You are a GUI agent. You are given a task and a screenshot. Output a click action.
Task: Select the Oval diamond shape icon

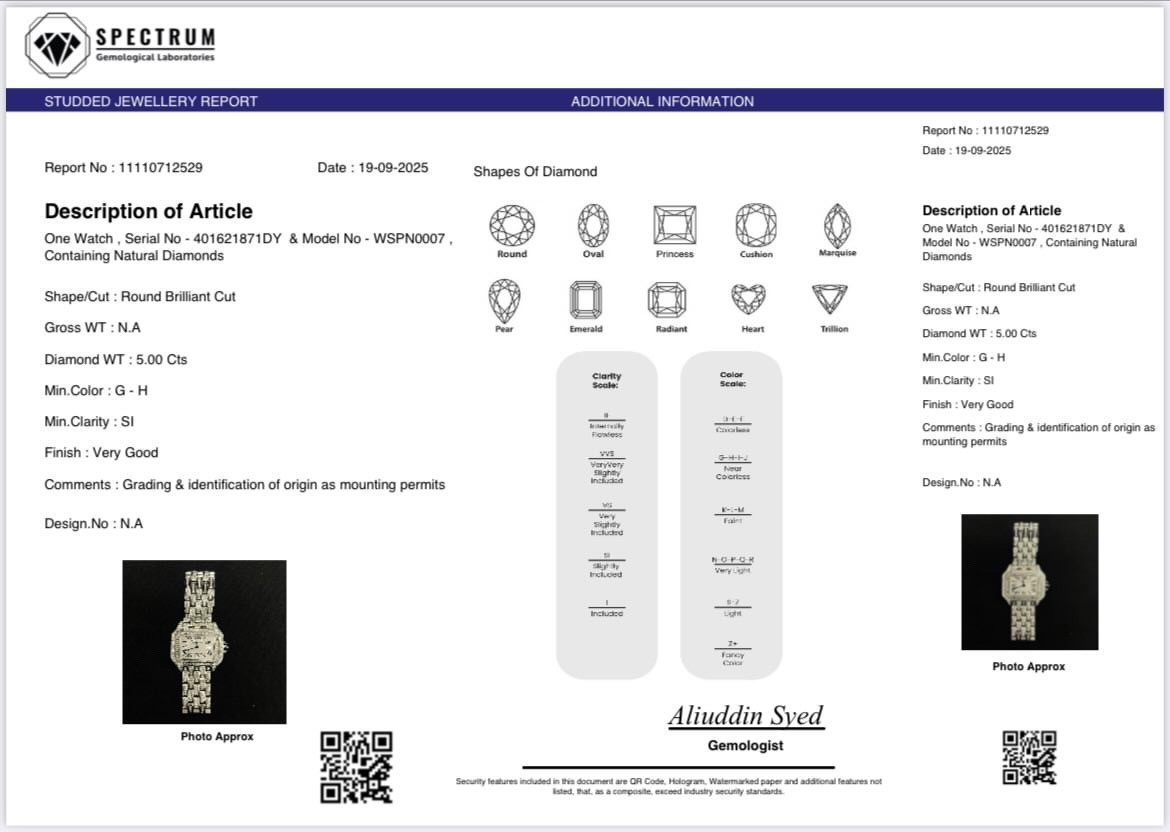(x=593, y=224)
